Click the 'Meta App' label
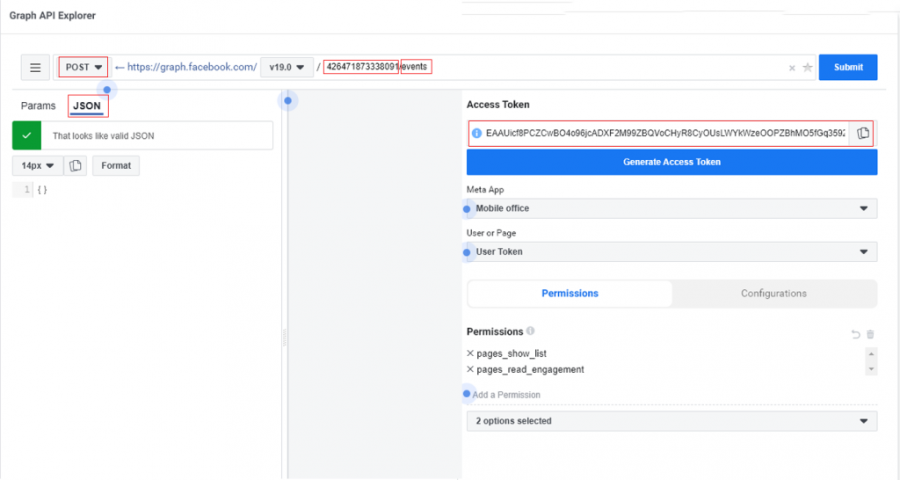Screen dimensions: 900x480 [485, 189]
